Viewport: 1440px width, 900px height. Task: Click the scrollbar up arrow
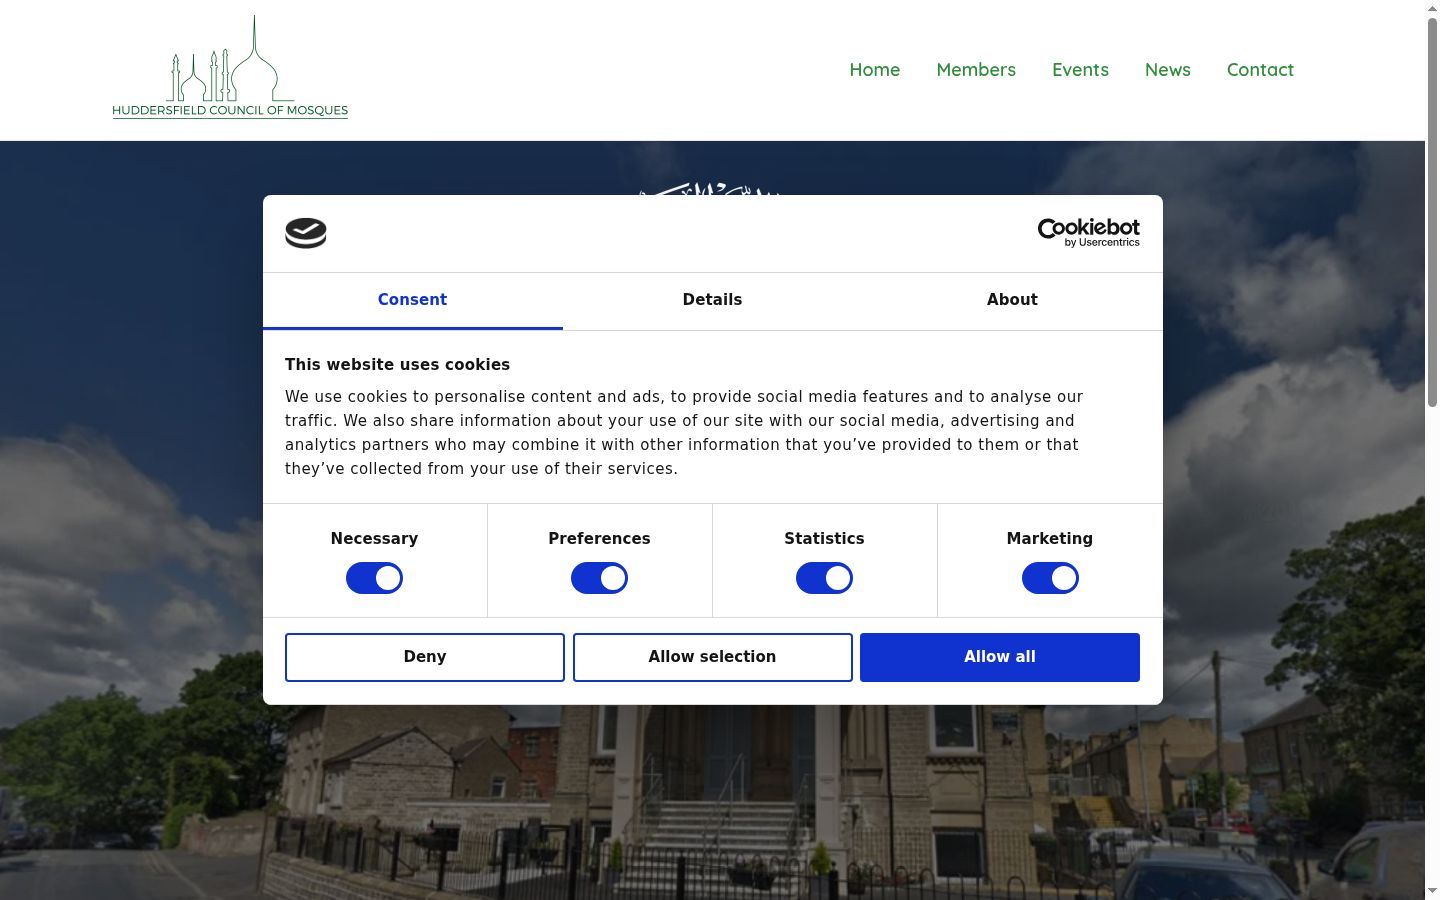tap(1432, 8)
